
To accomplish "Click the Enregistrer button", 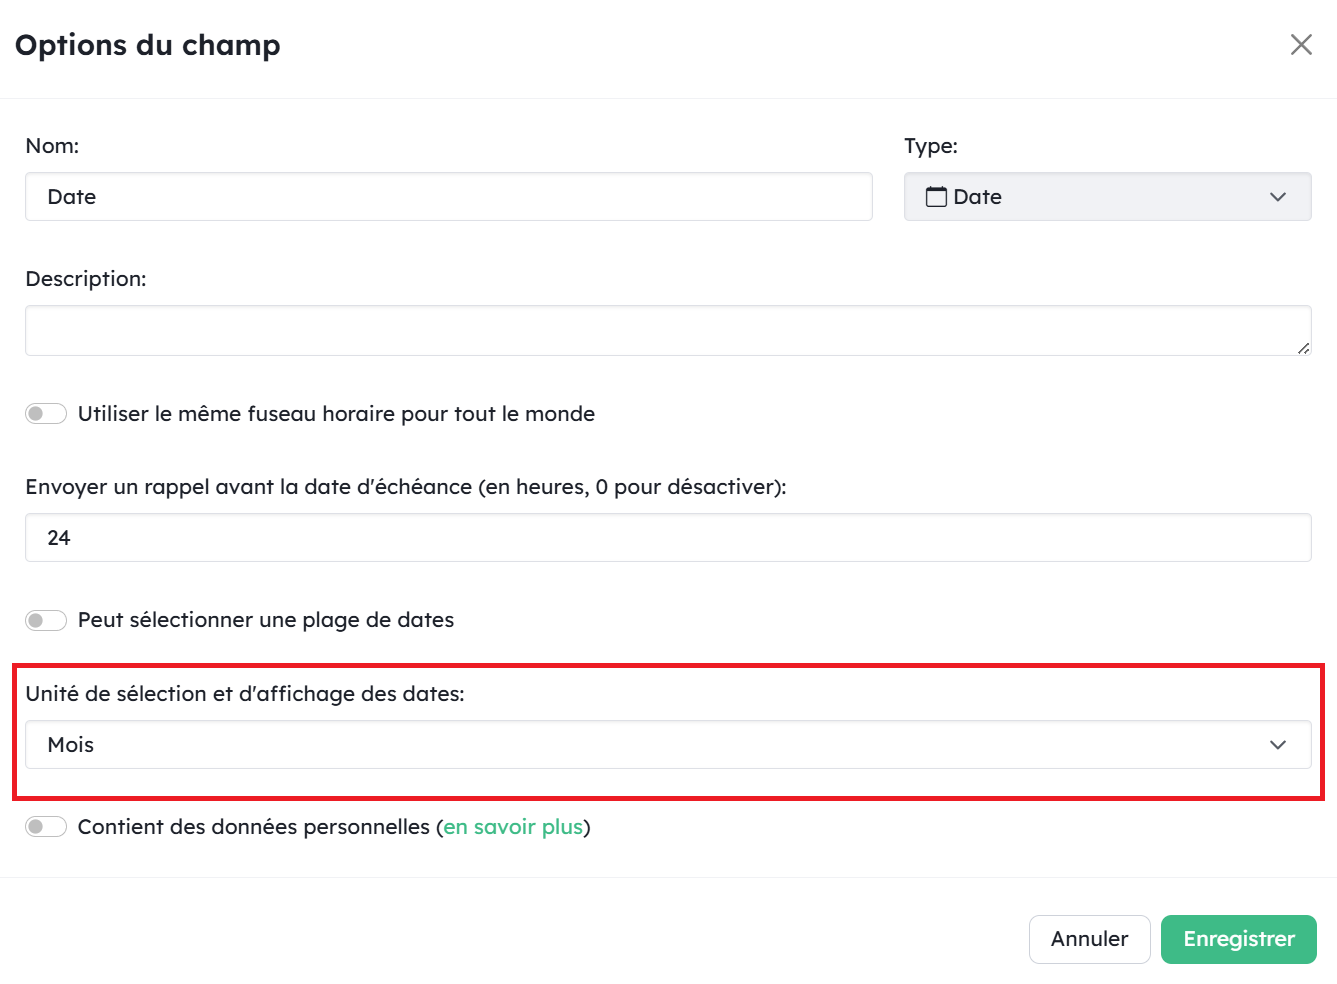I will (x=1239, y=939).
